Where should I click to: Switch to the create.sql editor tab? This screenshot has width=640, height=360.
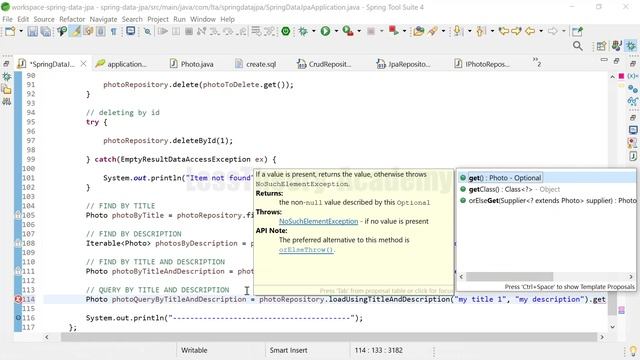[256, 64]
